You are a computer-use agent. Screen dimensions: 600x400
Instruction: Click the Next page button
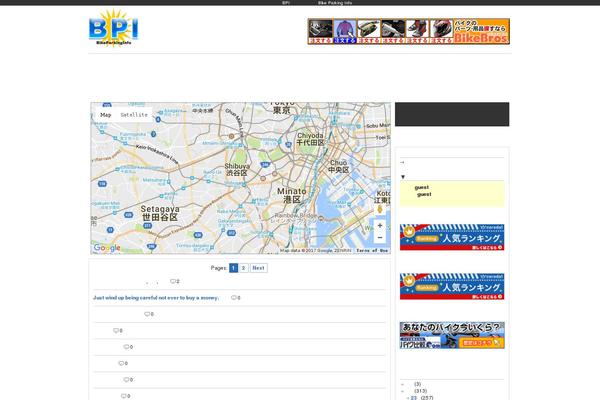click(x=258, y=268)
